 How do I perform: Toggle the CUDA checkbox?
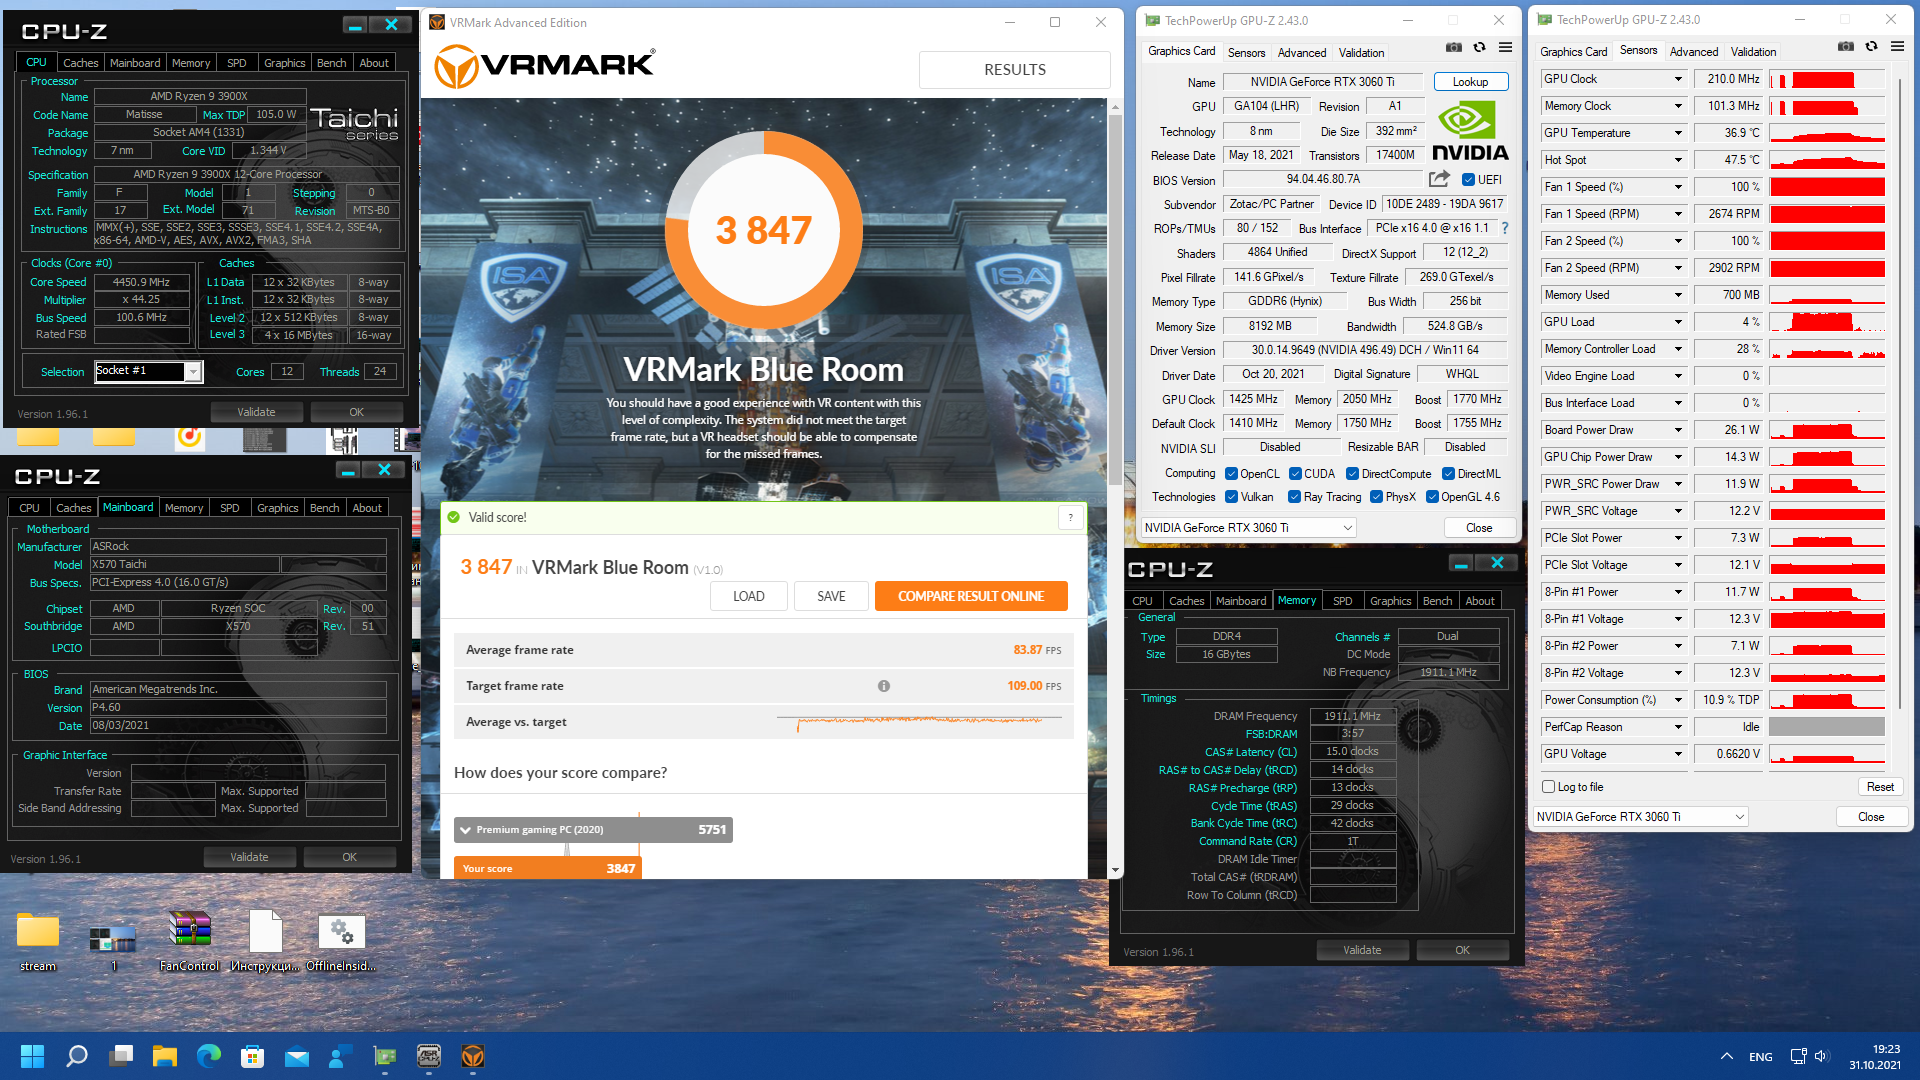(1295, 474)
